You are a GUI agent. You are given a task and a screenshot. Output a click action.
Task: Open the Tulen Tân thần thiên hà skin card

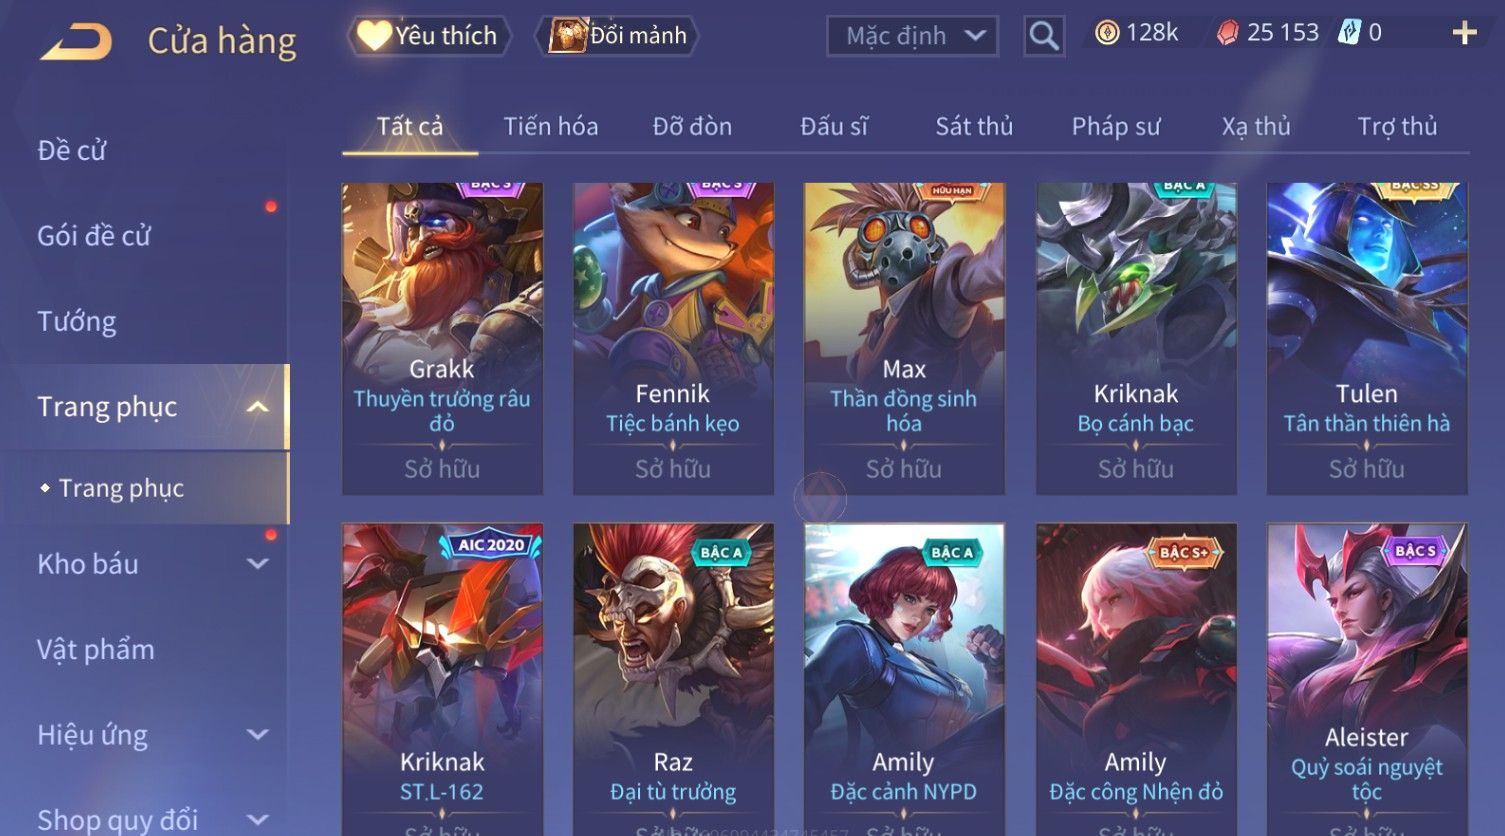click(x=1366, y=338)
